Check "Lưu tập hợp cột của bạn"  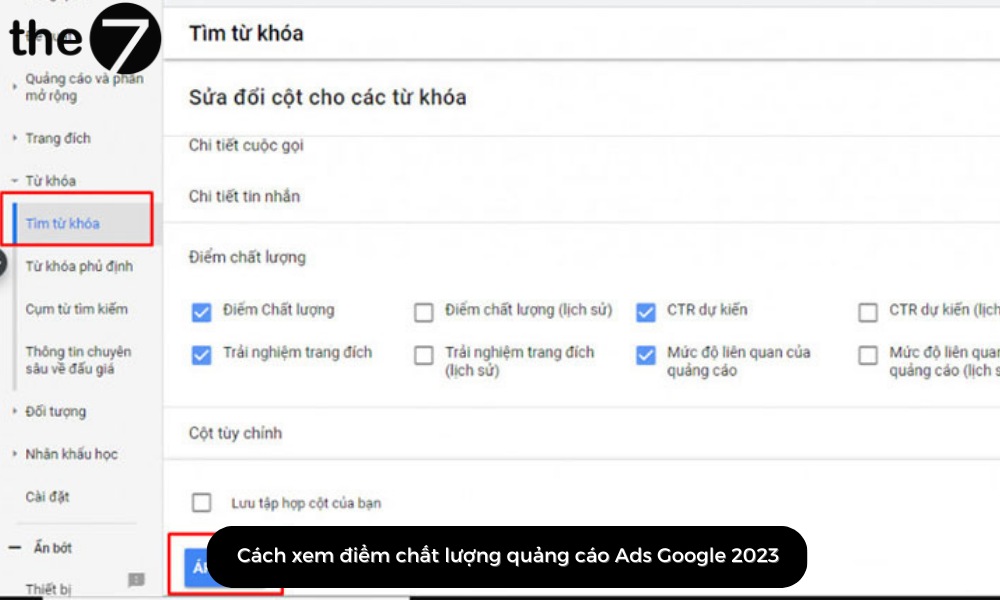tap(201, 503)
